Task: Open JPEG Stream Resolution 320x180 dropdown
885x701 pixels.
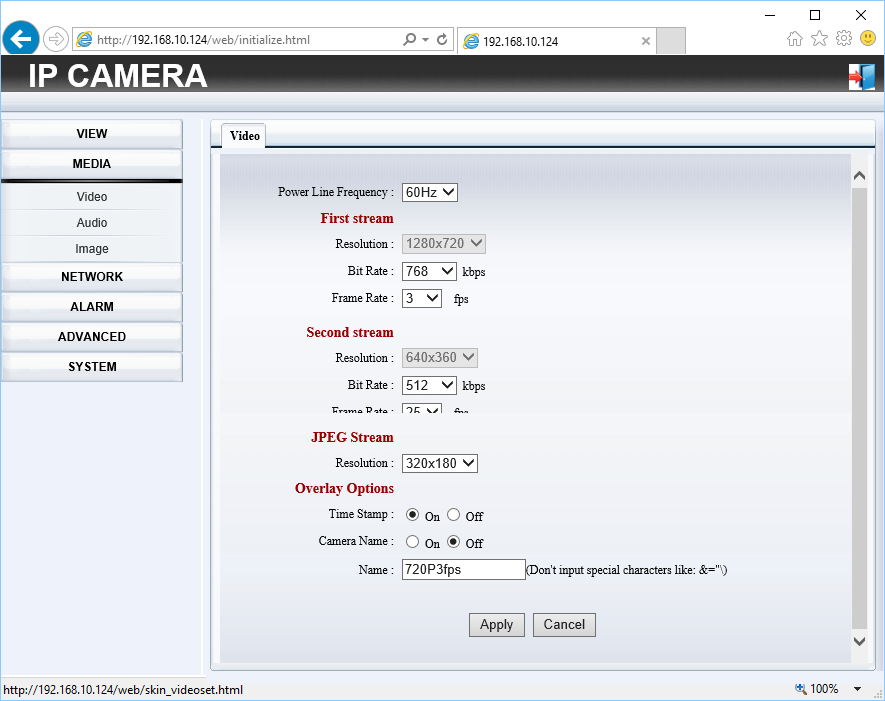Action: tap(440, 463)
